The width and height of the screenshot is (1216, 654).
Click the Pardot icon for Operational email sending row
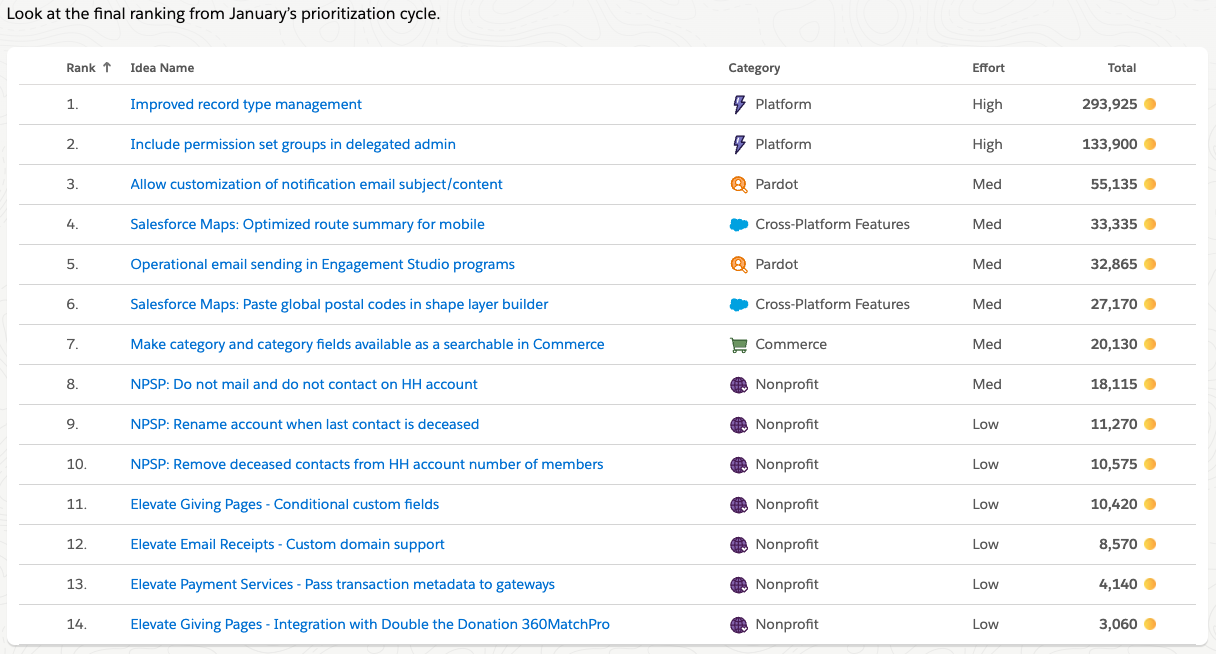click(739, 264)
